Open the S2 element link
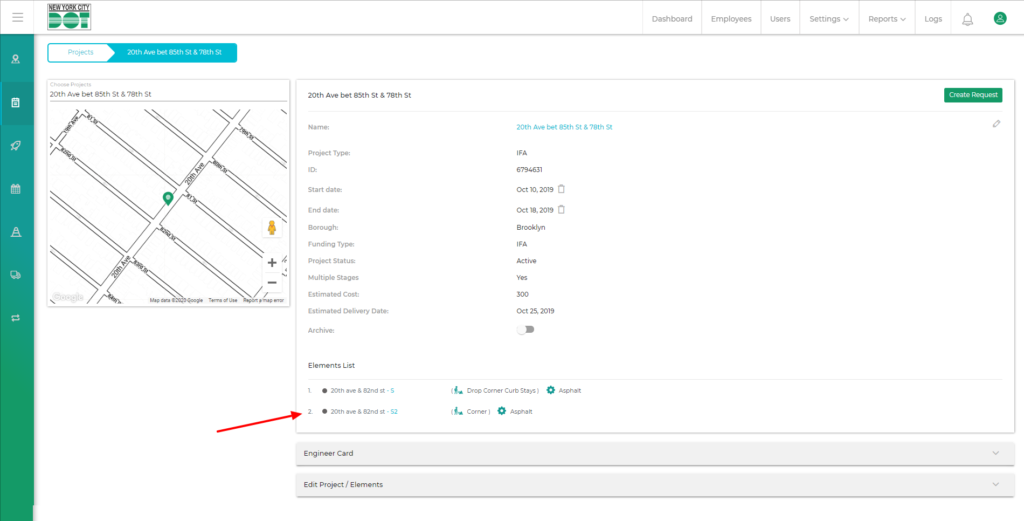 tap(394, 411)
